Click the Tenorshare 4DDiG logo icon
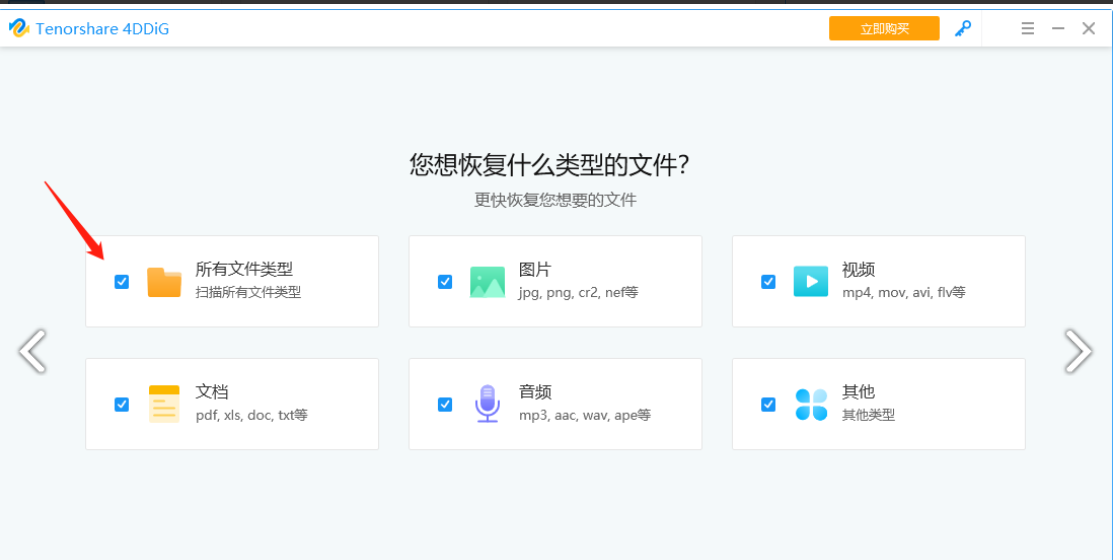 (19, 29)
